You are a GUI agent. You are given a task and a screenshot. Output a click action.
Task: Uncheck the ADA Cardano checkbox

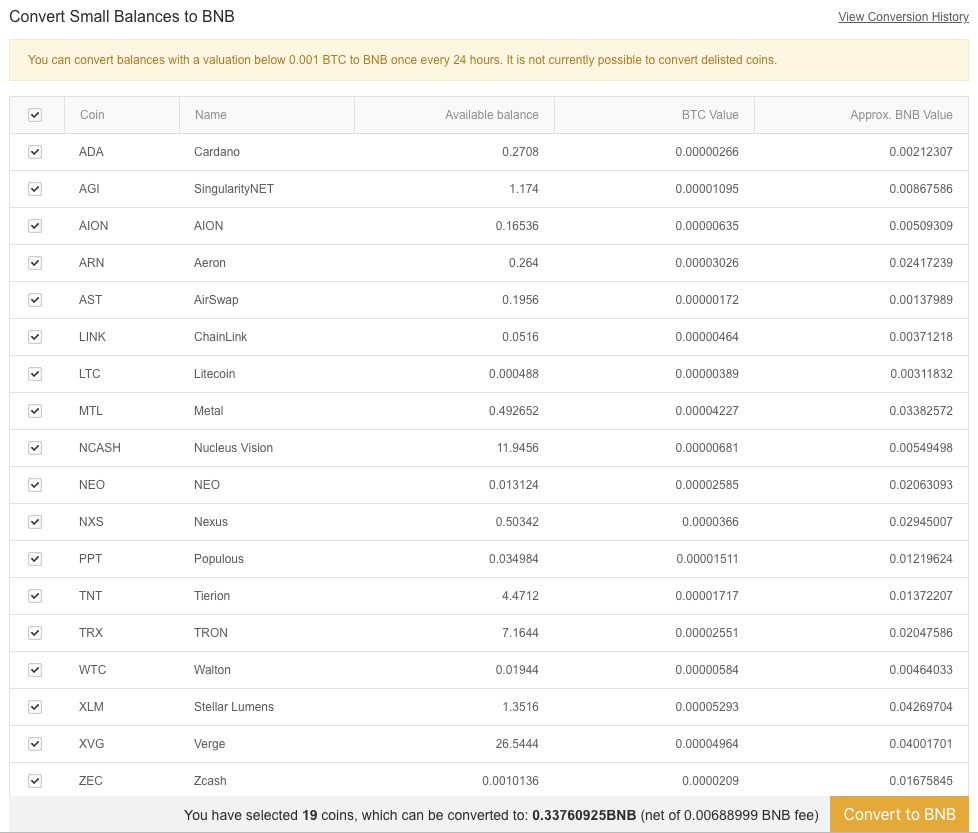[35, 152]
